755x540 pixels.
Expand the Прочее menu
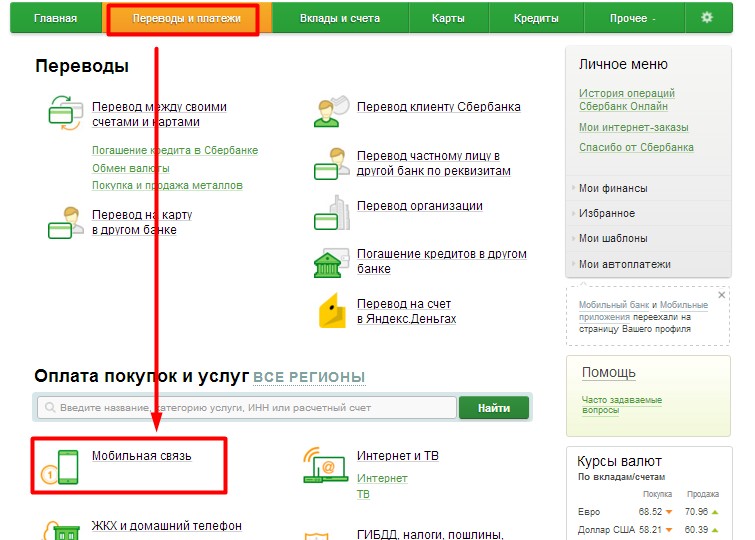coord(633,18)
